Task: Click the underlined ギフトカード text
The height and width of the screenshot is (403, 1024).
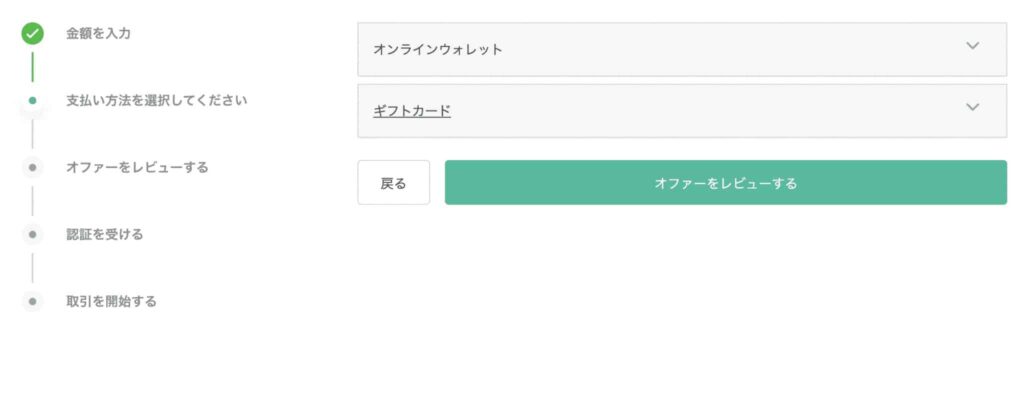Action: [x=412, y=111]
